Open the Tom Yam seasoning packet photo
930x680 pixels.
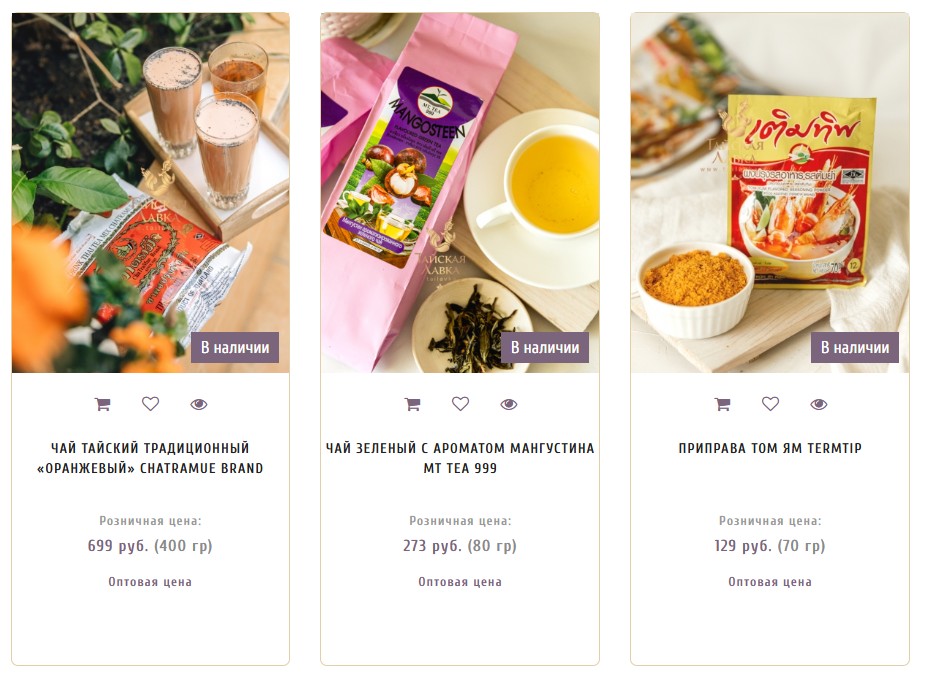coord(770,193)
